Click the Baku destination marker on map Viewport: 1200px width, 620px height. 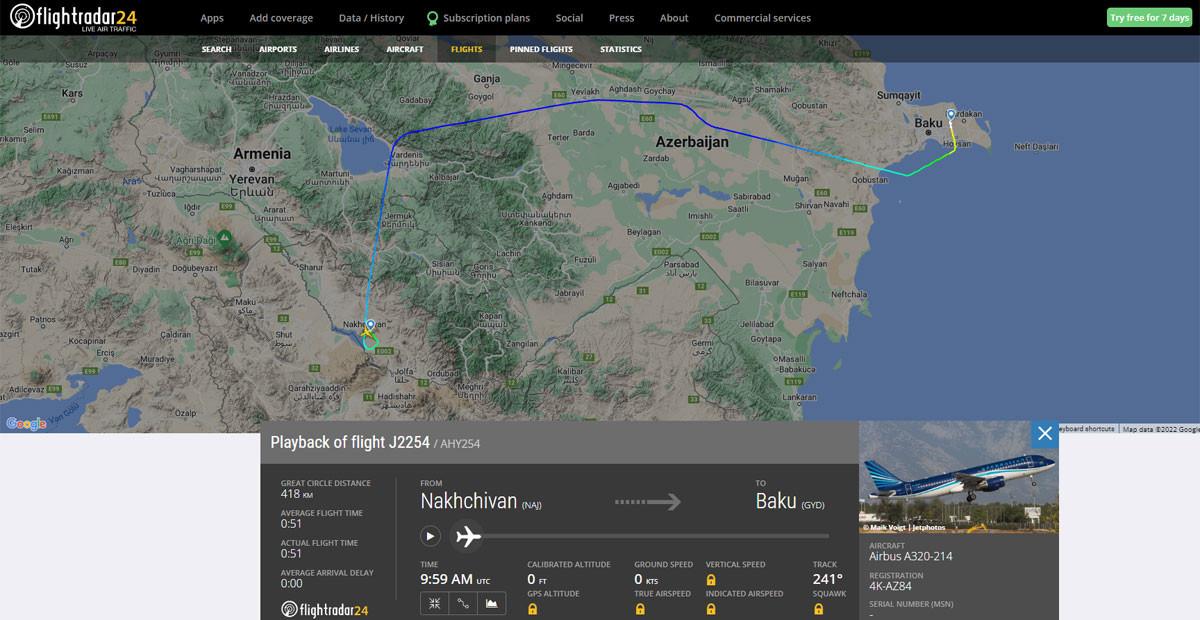click(x=950, y=115)
